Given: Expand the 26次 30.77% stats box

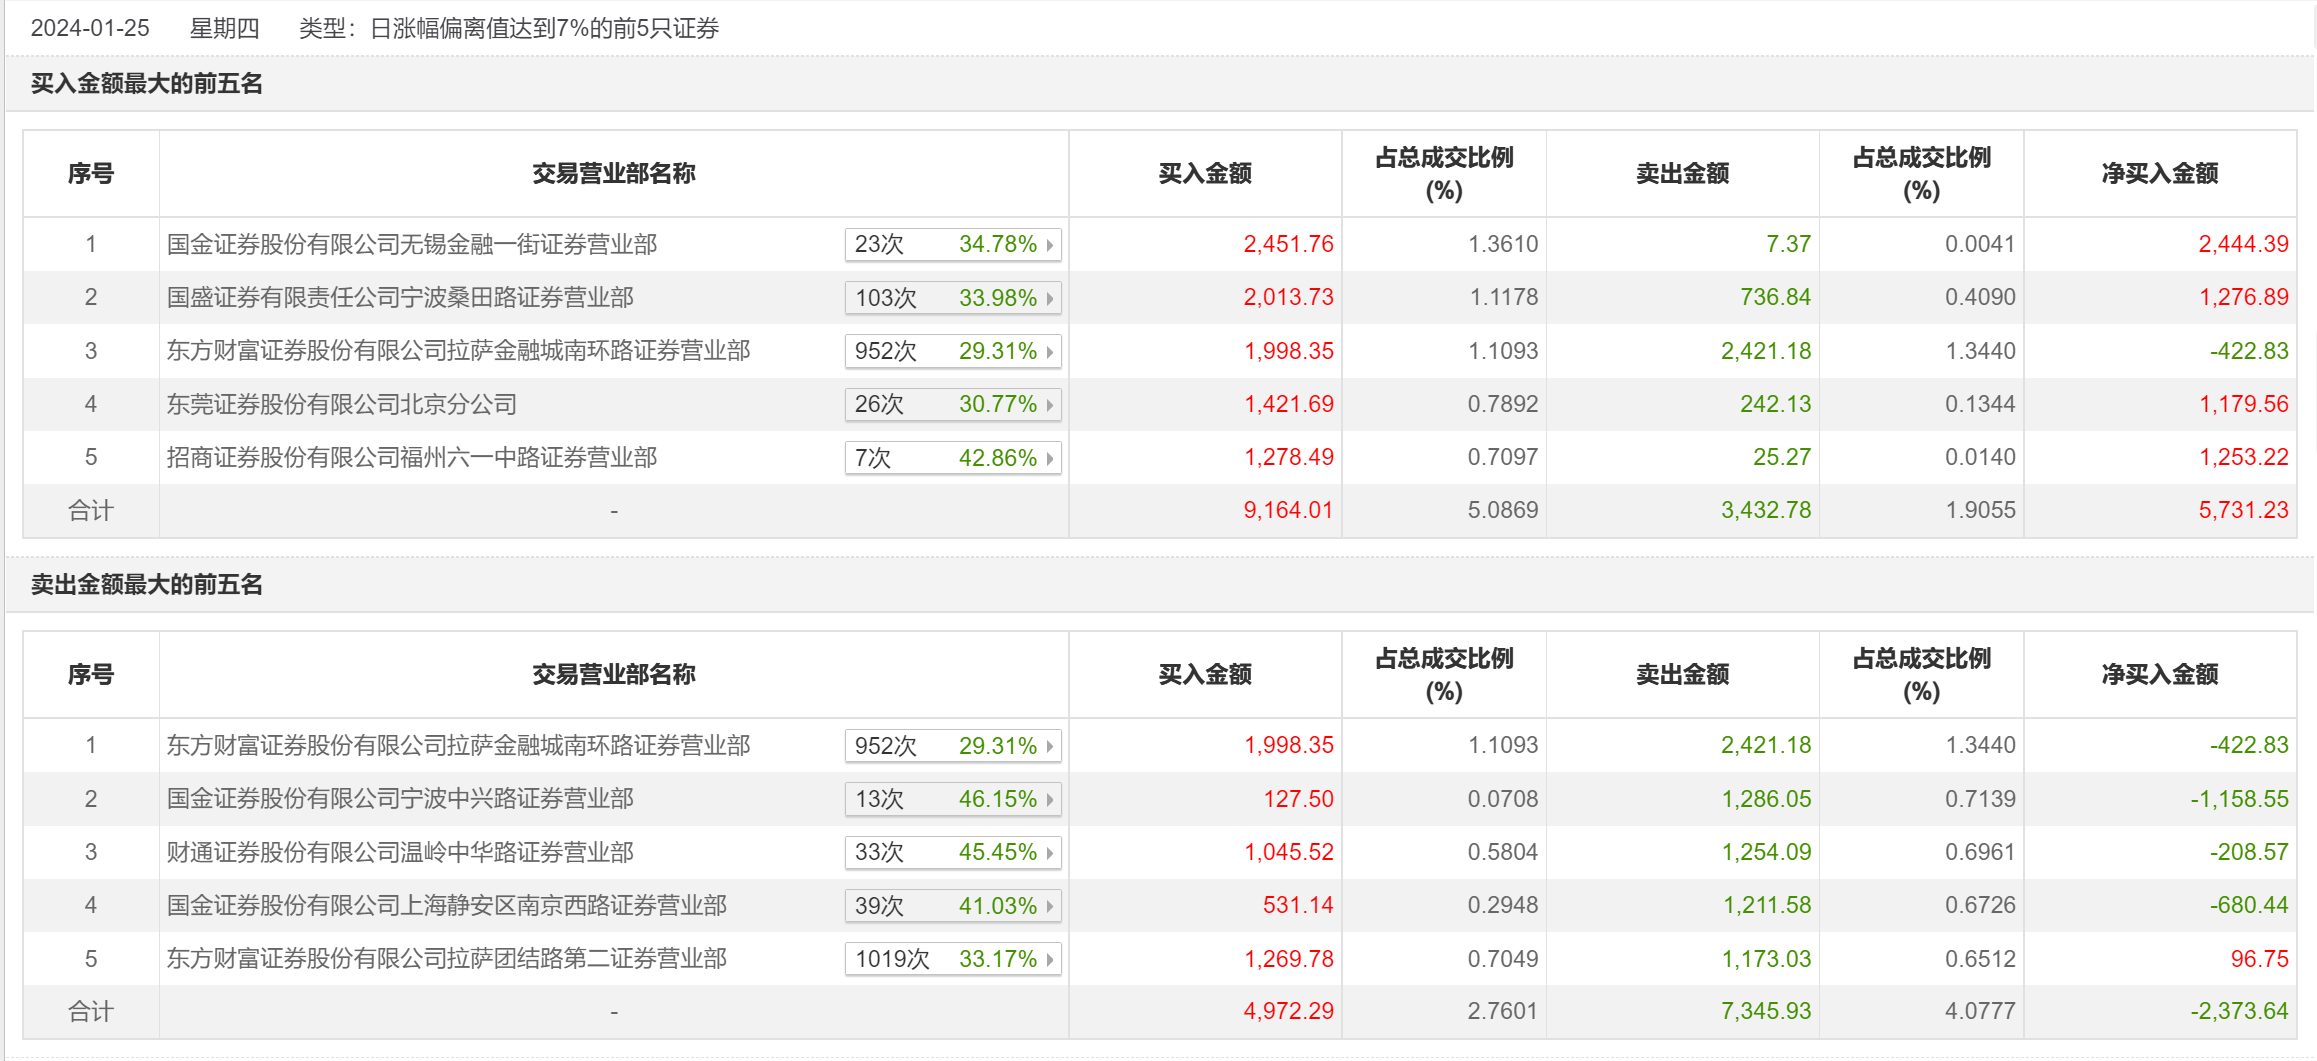Looking at the screenshot, I should pos(953,405).
